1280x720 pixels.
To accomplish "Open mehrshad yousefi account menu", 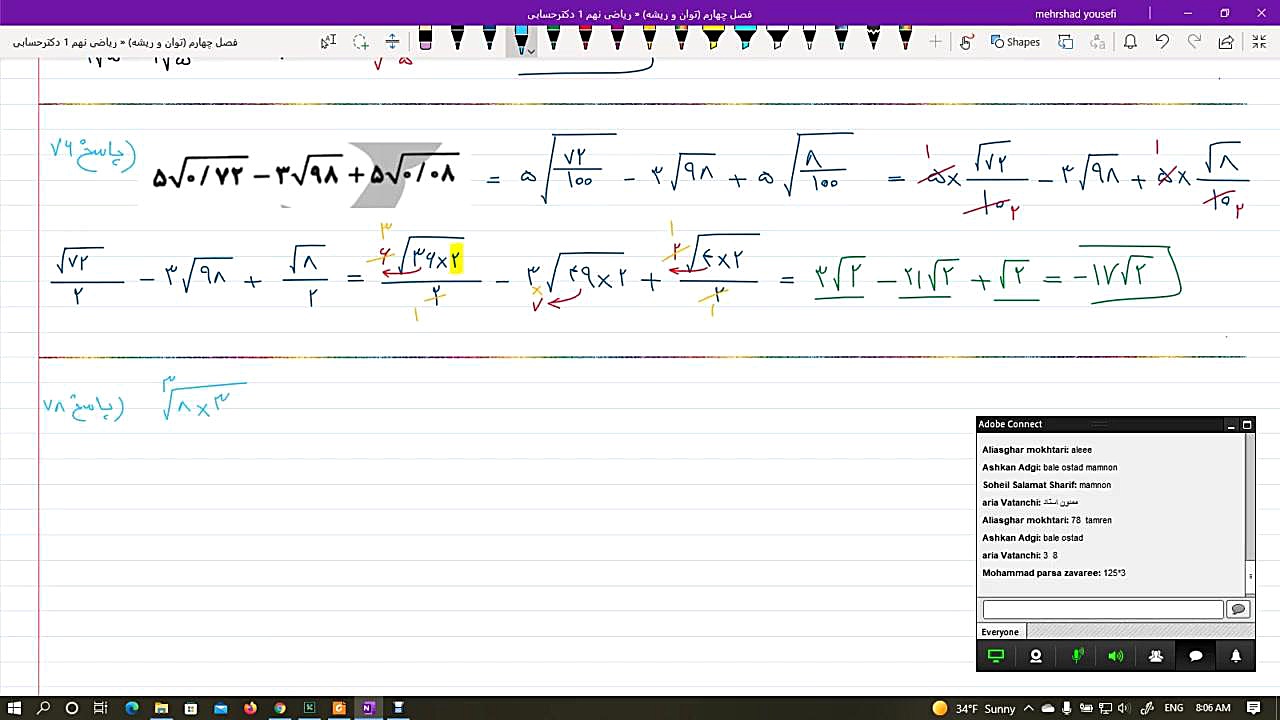I will [x=1075, y=13].
